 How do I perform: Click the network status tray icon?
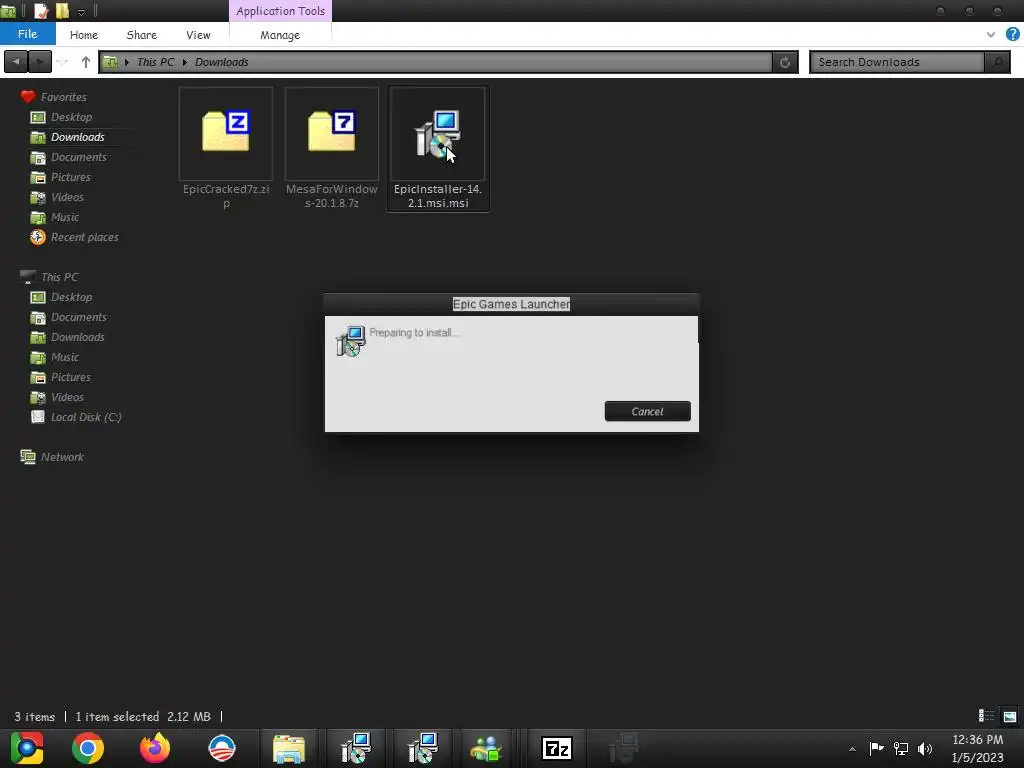(901, 748)
